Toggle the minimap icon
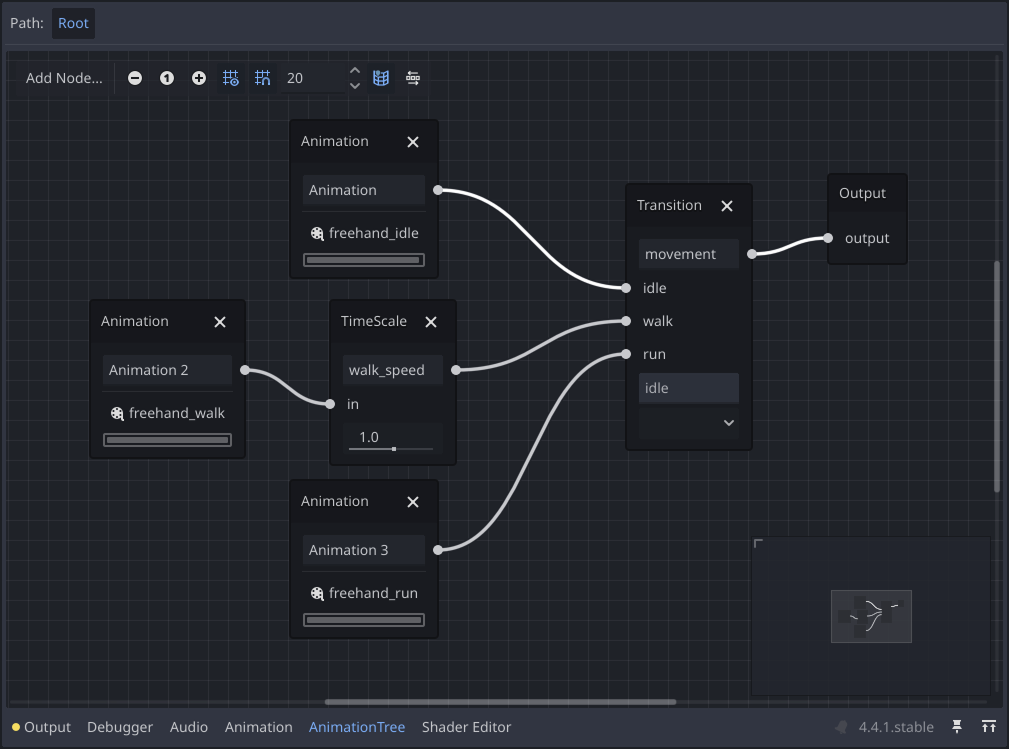This screenshot has width=1009, height=749. (381, 78)
